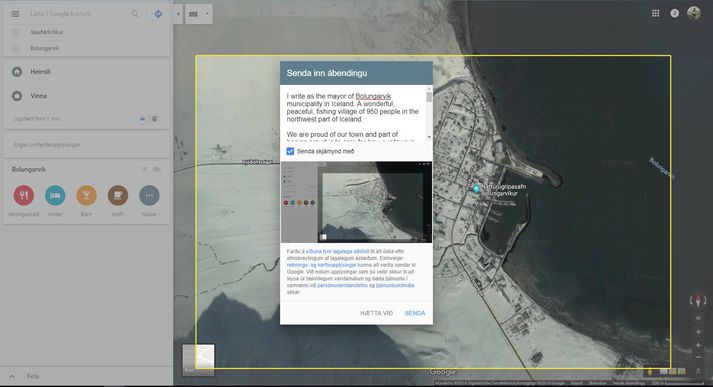Image resolution: width=713 pixels, height=387 pixels.
Task: Toggle transit icon next to car
Action: 155,119
